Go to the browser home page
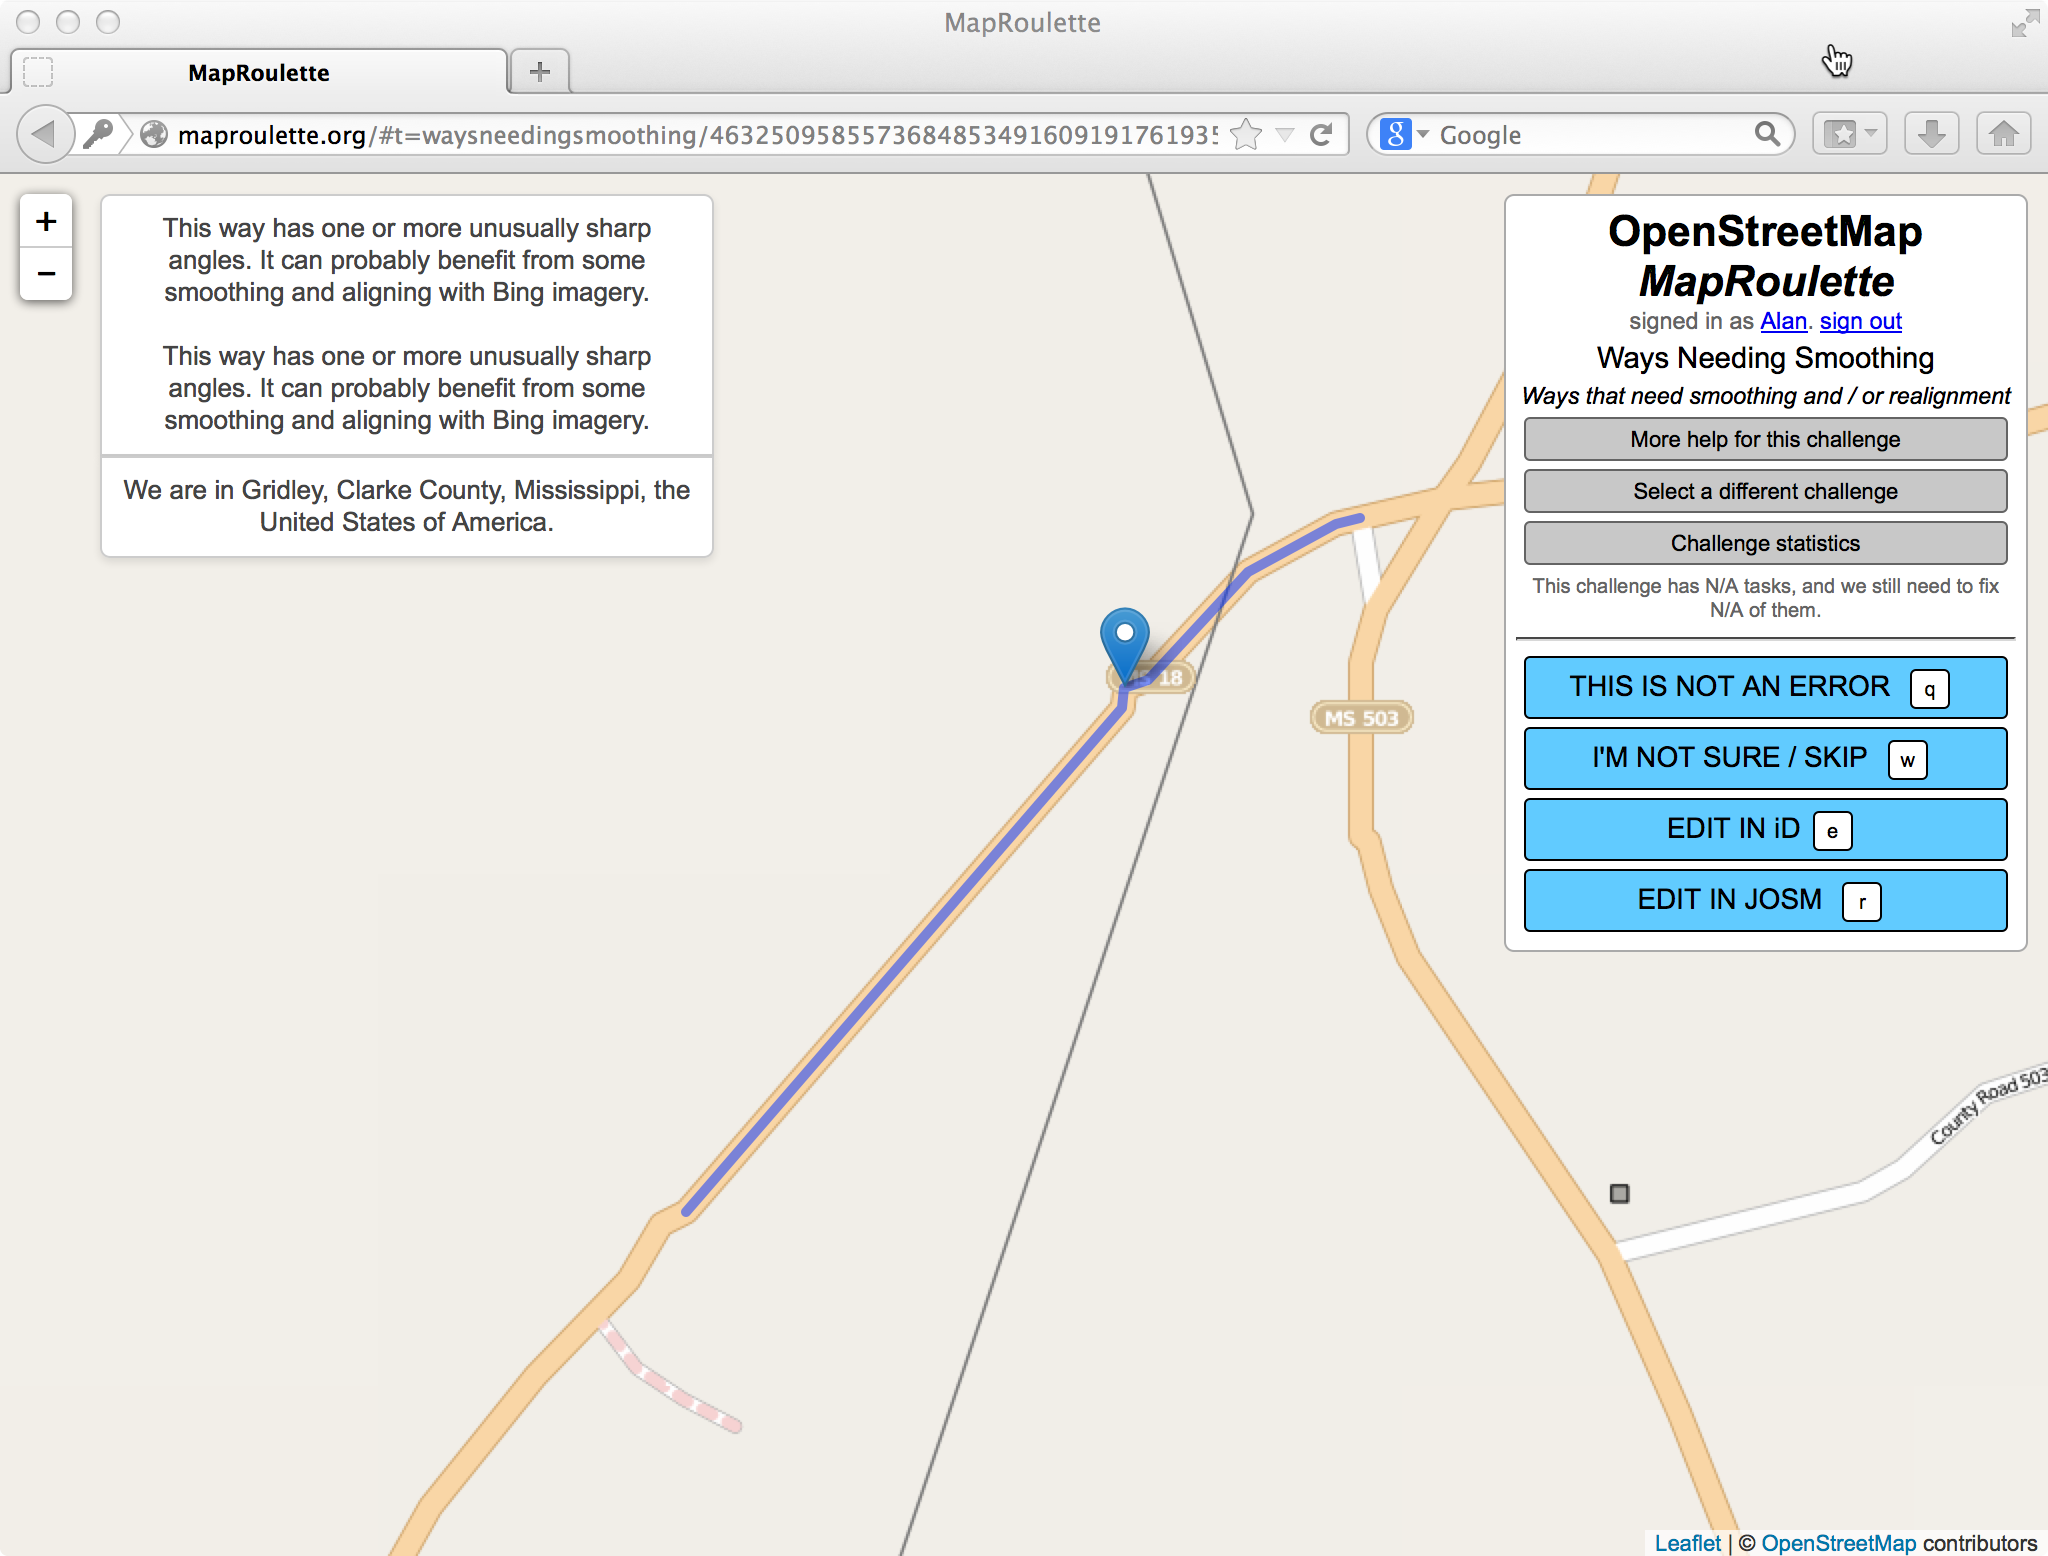 pos(2003,134)
